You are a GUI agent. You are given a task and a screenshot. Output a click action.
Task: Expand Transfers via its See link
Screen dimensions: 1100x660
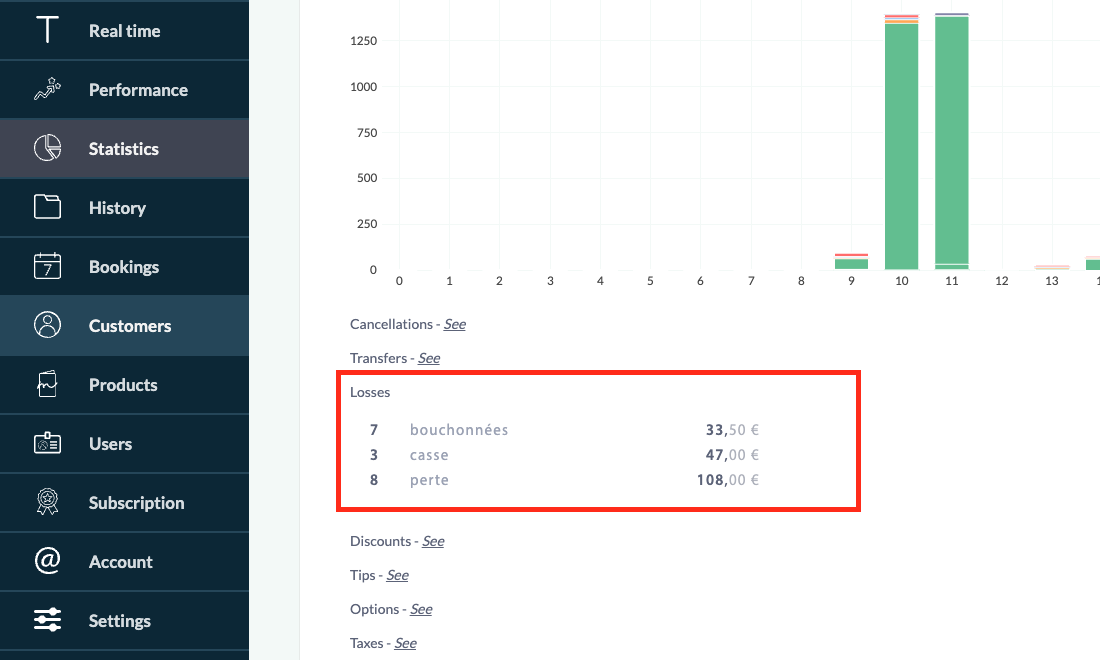(429, 358)
